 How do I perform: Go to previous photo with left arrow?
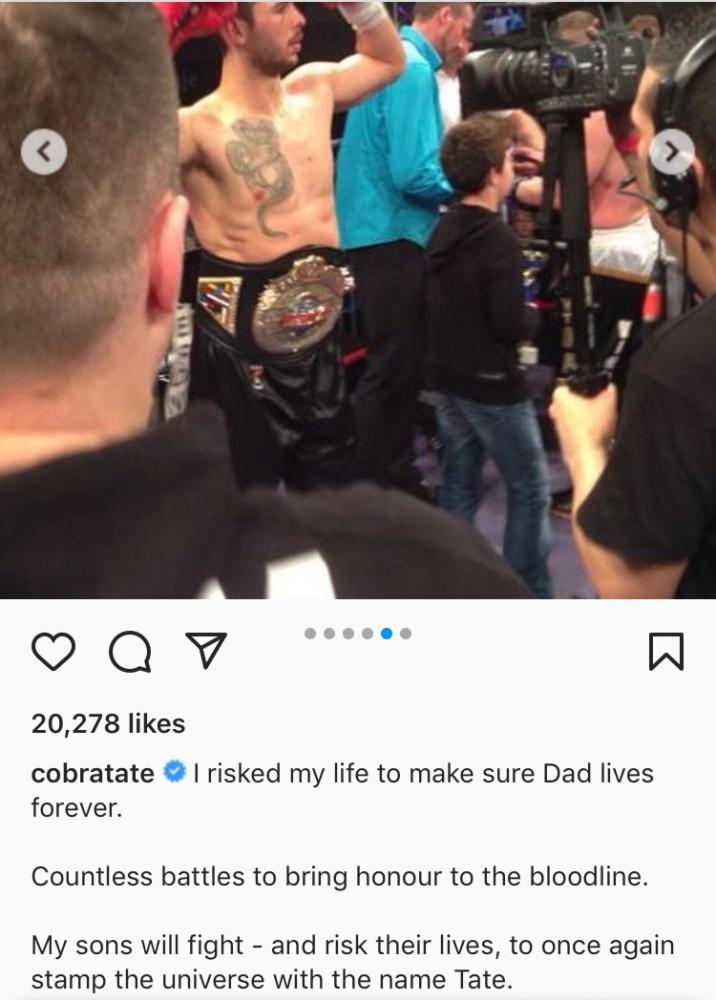(43, 152)
